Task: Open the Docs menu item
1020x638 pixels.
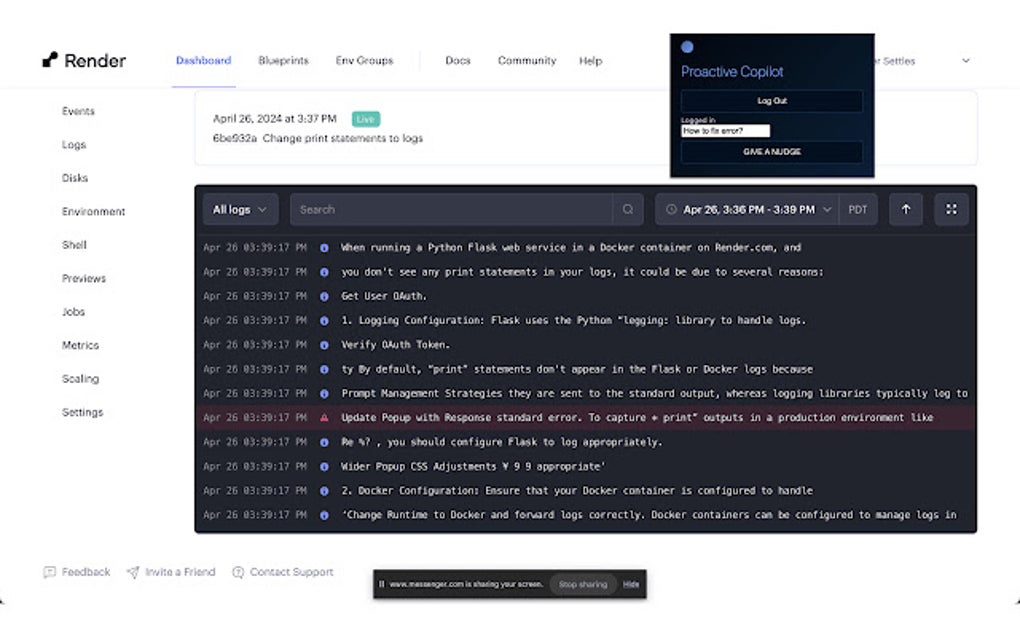Action: pyautogui.click(x=457, y=61)
